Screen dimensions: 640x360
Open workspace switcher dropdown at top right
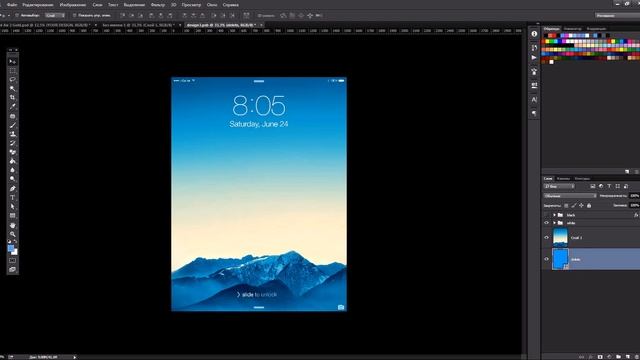(617, 16)
